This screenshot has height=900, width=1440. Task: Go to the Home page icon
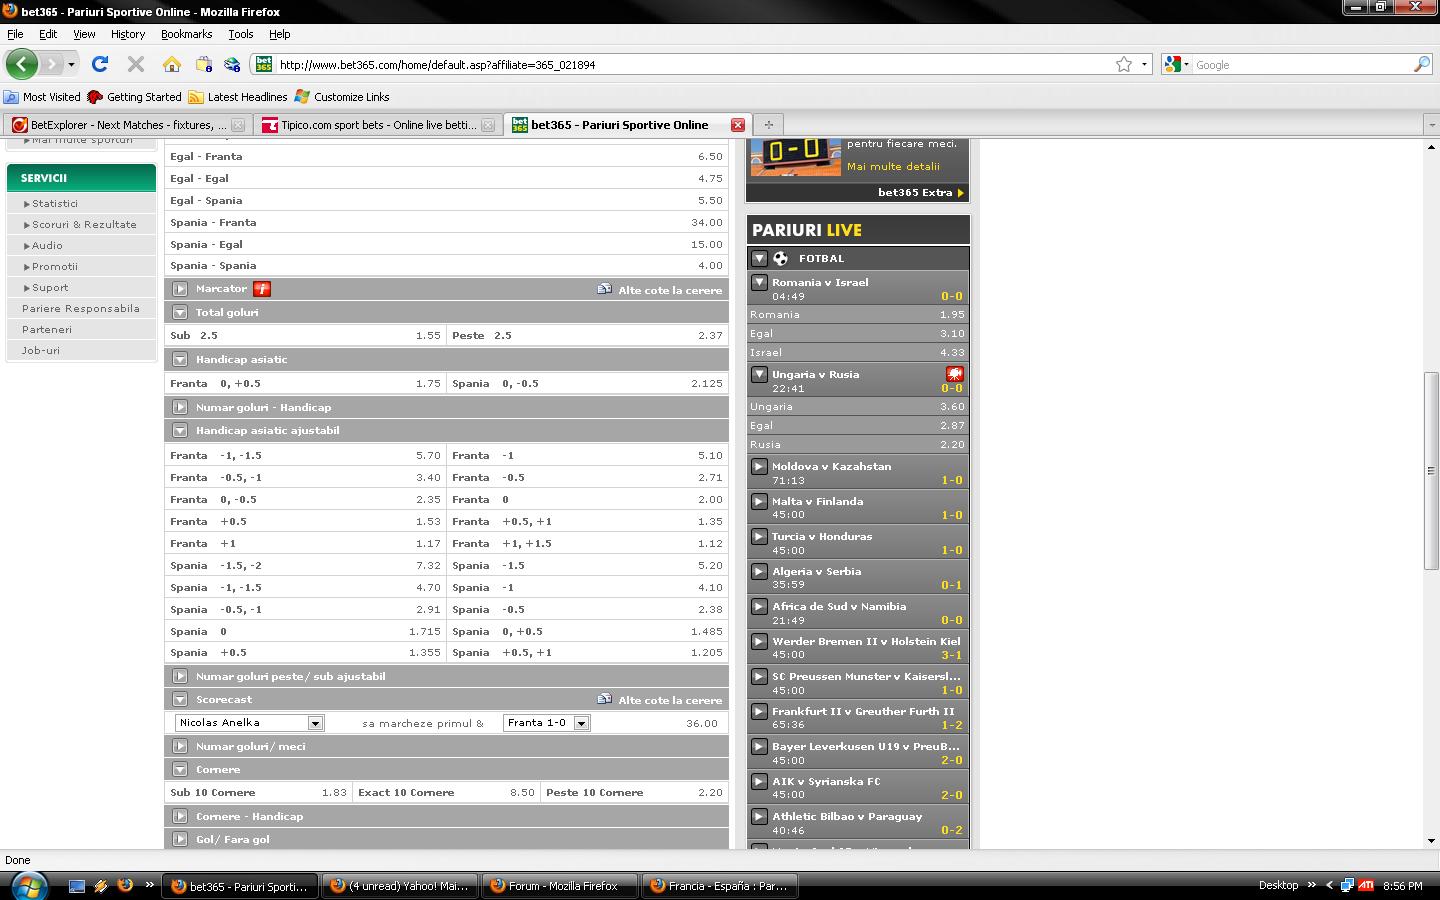[172, 64]
